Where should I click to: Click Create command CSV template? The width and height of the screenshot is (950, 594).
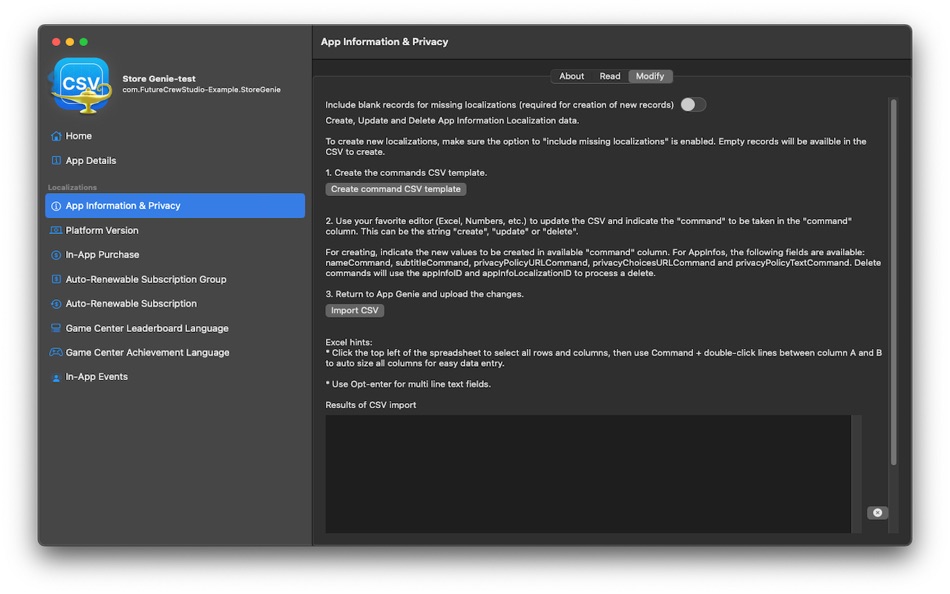[395, 188]
